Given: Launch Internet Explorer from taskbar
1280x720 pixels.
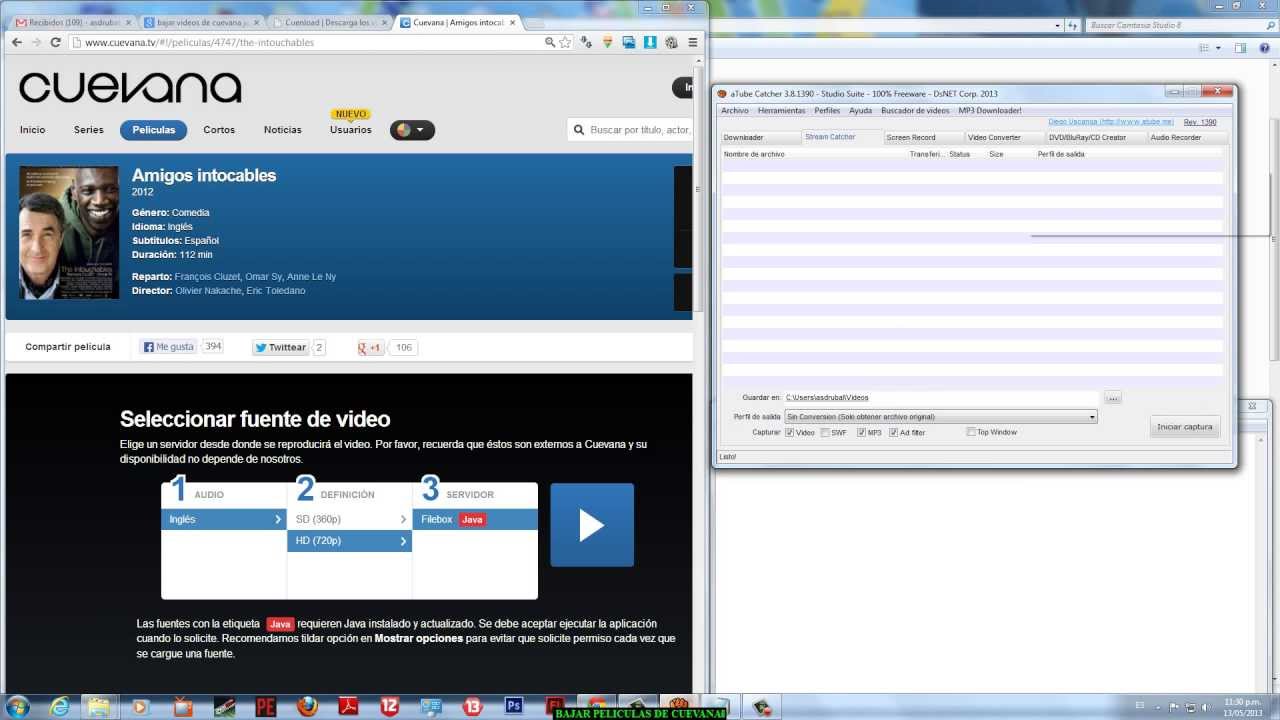Looking at the screenshot, I should point(60,706).
